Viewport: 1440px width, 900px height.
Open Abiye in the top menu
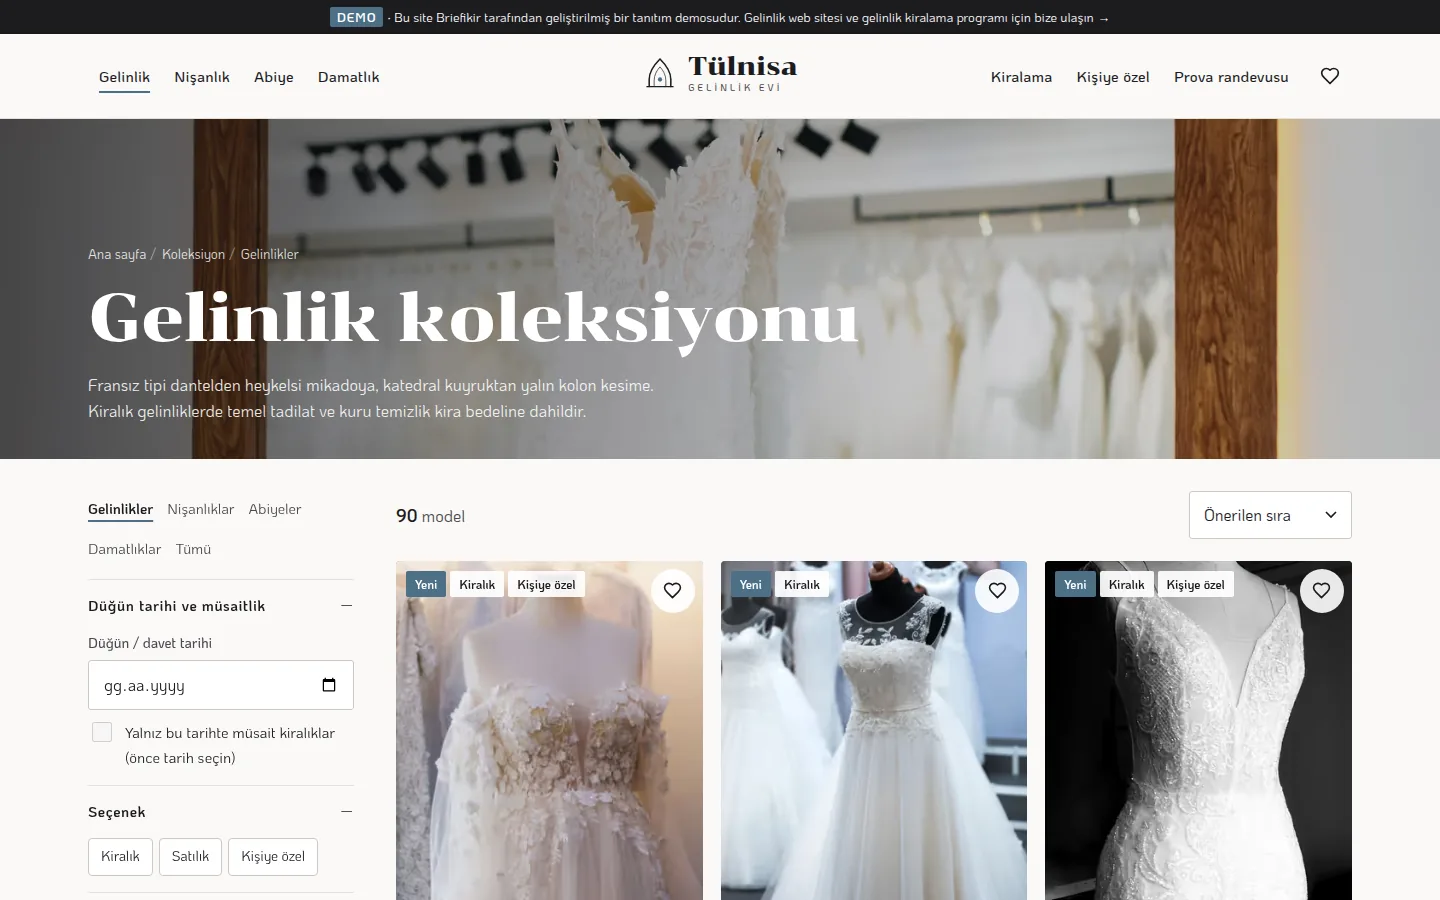[x=274, y=77]
